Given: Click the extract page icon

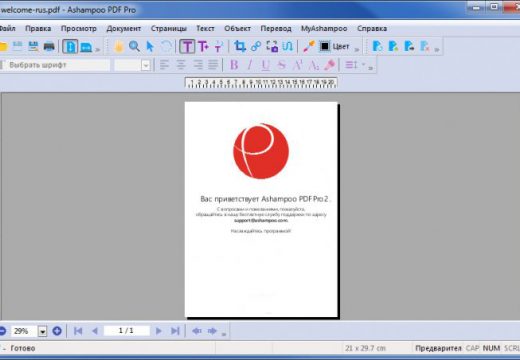Looking at the screenshot, I should pyautogui.click(x=409, y=46).
